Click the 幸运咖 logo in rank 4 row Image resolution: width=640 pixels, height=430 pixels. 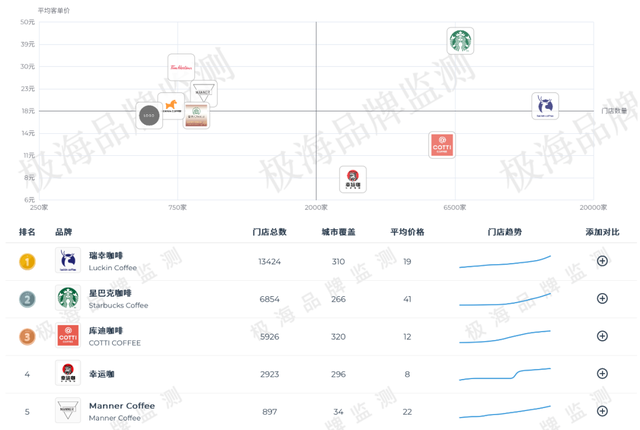click(x=68, y=372)
